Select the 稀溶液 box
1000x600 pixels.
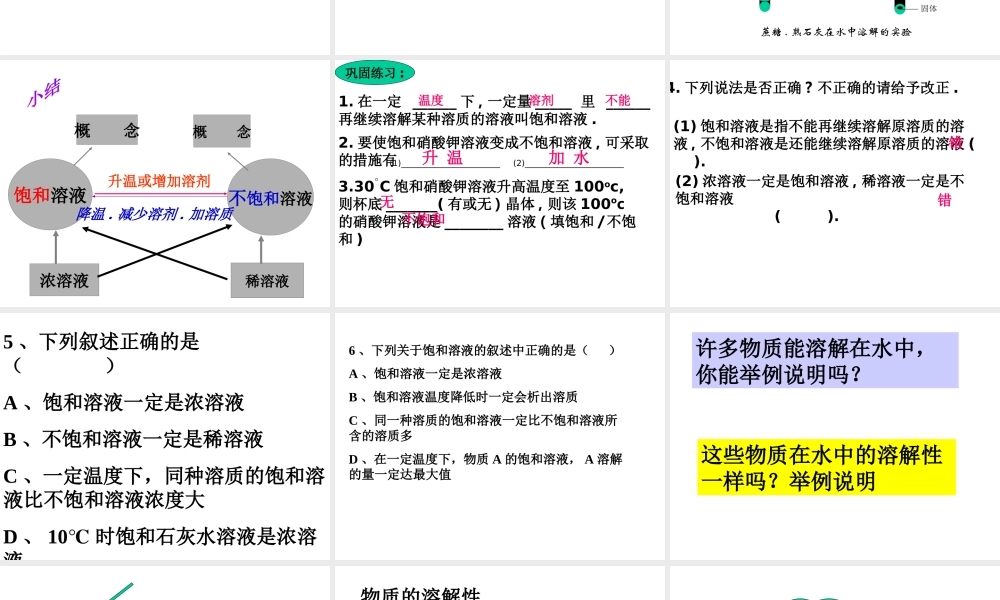pos(267,280)
